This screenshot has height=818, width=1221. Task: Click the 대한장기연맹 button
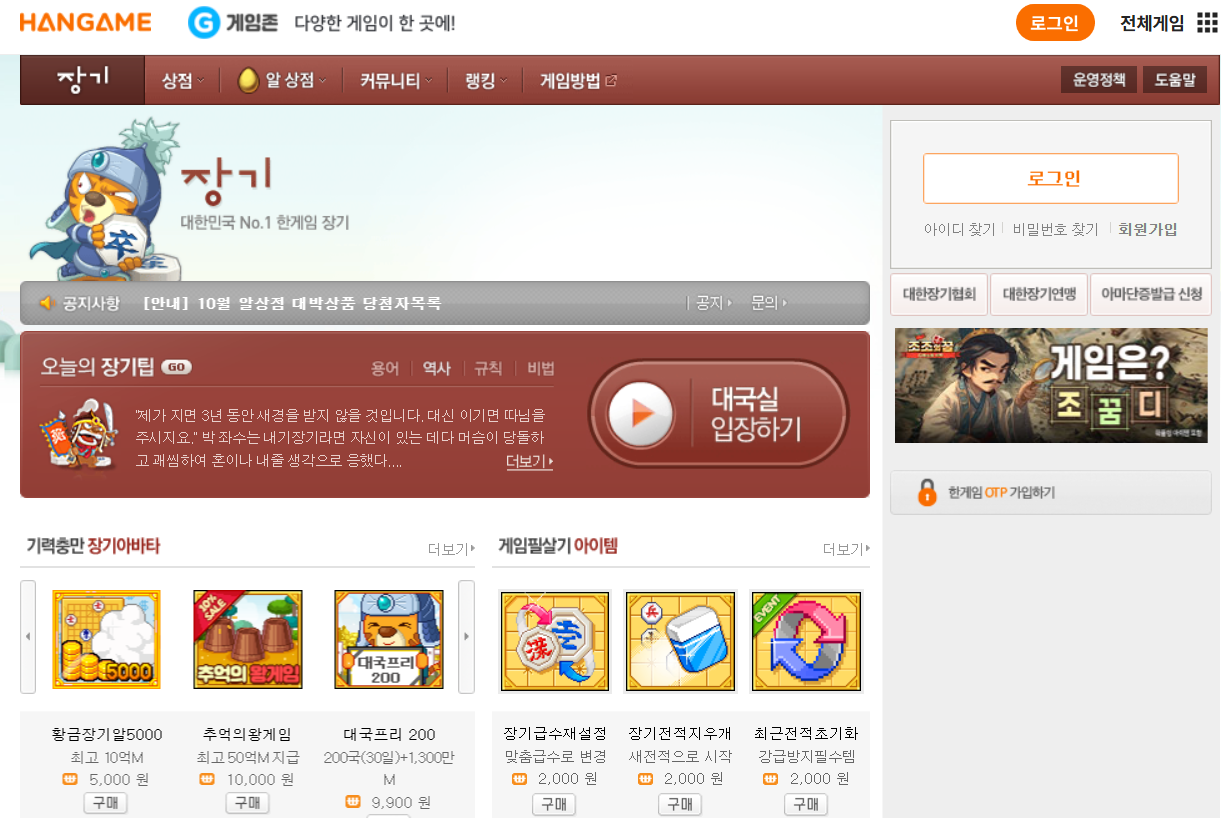pos(1039,294)
